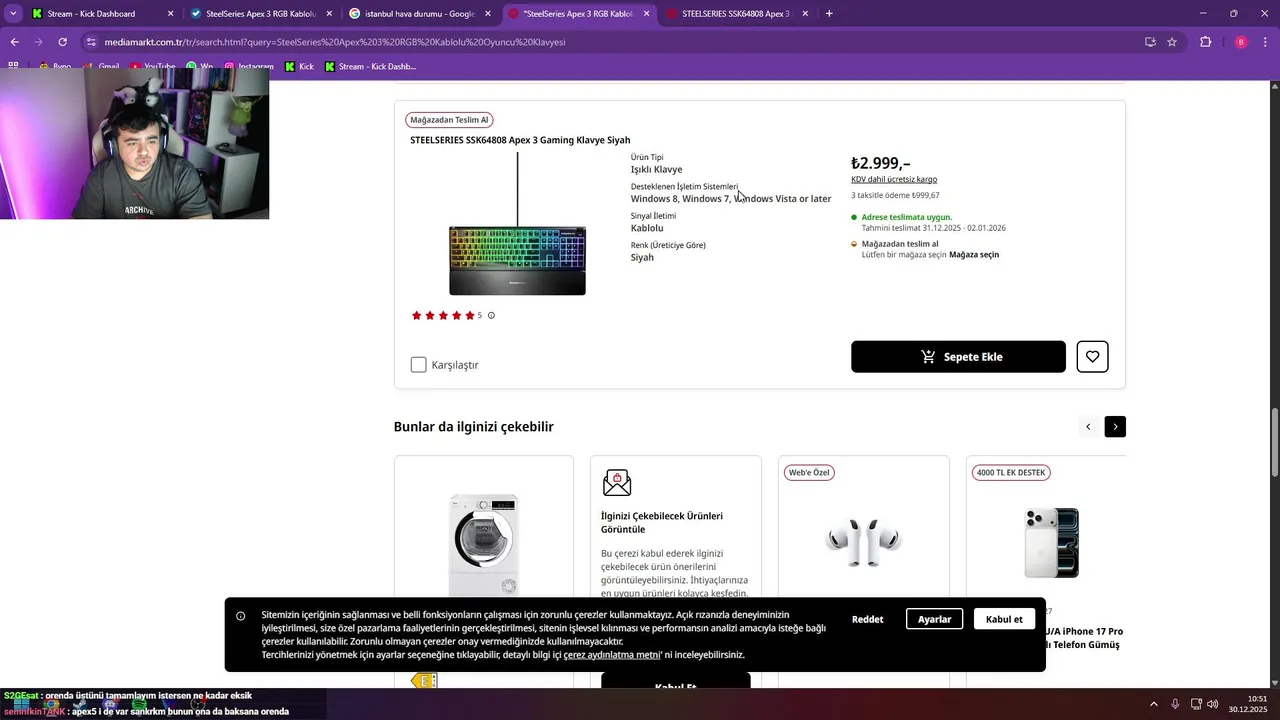Open the iPhone 17 Pro product thumbnail

tap(1052, 543)
